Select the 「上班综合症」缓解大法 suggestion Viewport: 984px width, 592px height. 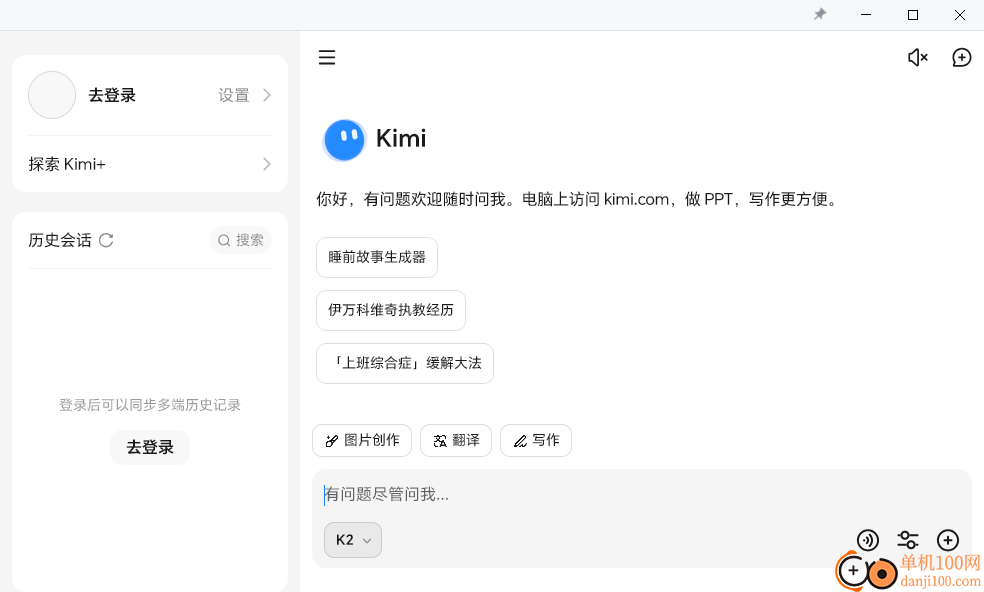point(405,363)
